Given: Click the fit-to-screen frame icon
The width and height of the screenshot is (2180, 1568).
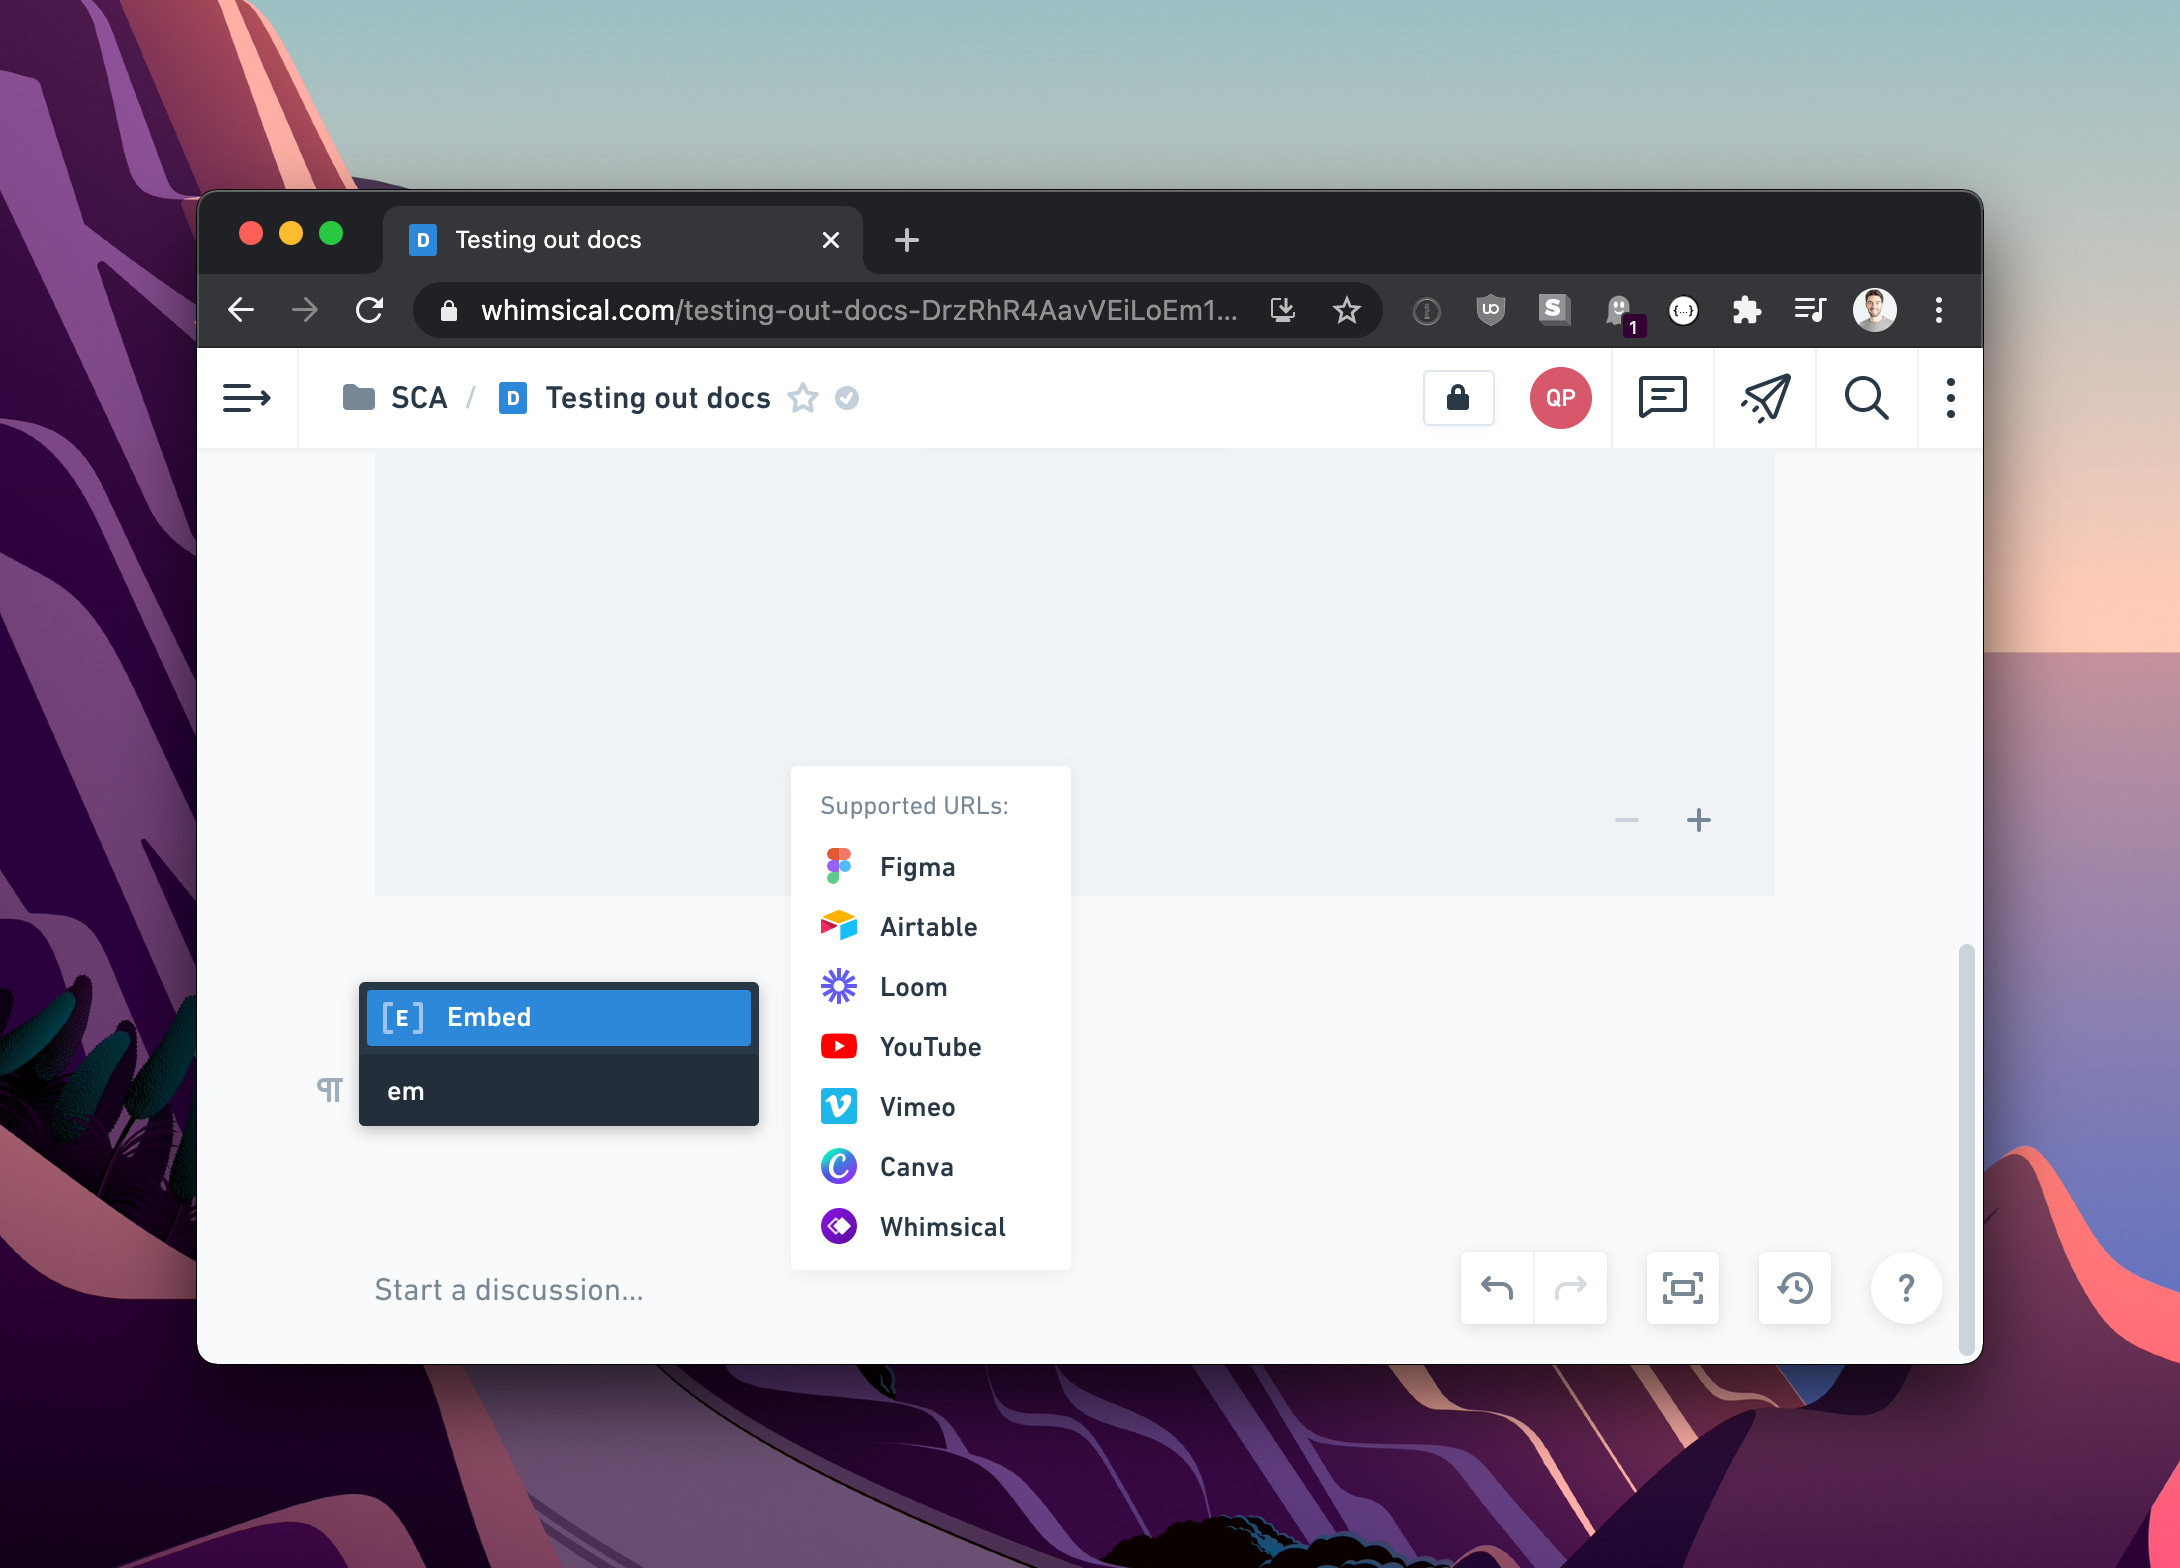Looking at the screenshot, I should 1683,1288.
